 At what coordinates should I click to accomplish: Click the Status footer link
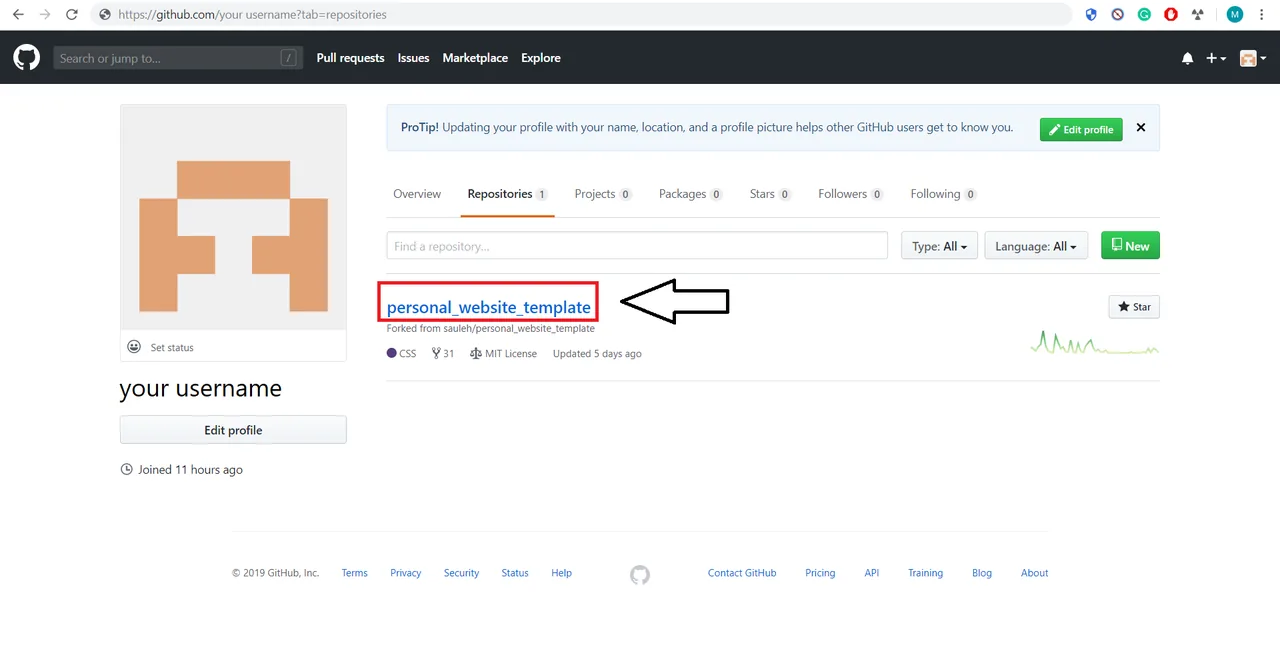coord(515,573)
